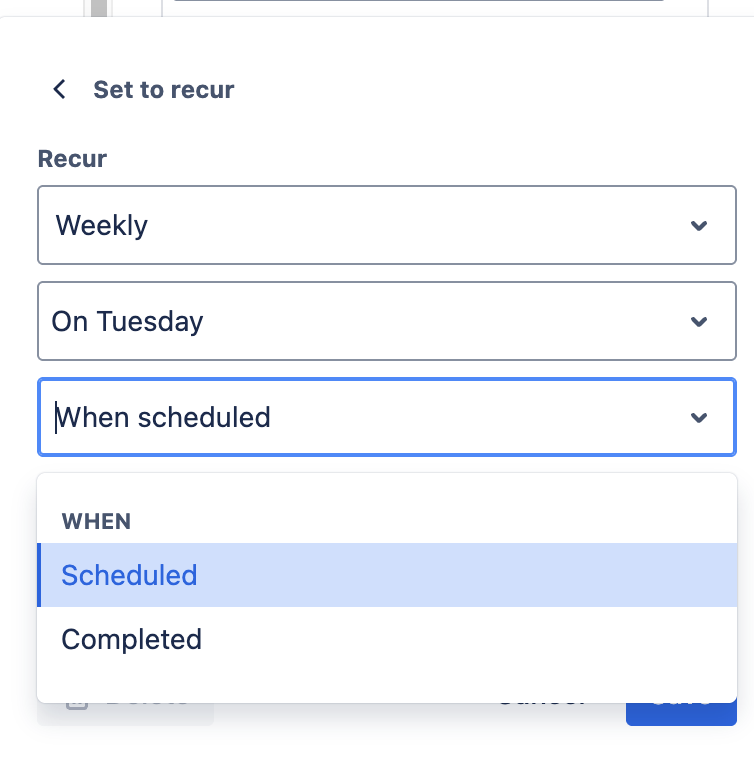Select the Scheduled option in the list
Screen dimensions: 754x762
129,576
